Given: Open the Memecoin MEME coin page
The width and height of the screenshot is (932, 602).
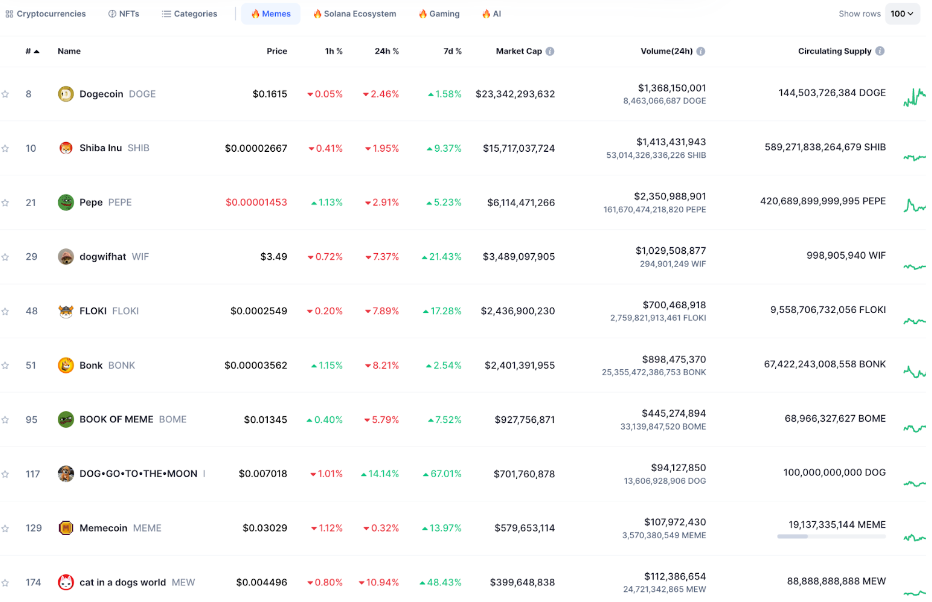Looking at the screenshot, I should (120, 528).
